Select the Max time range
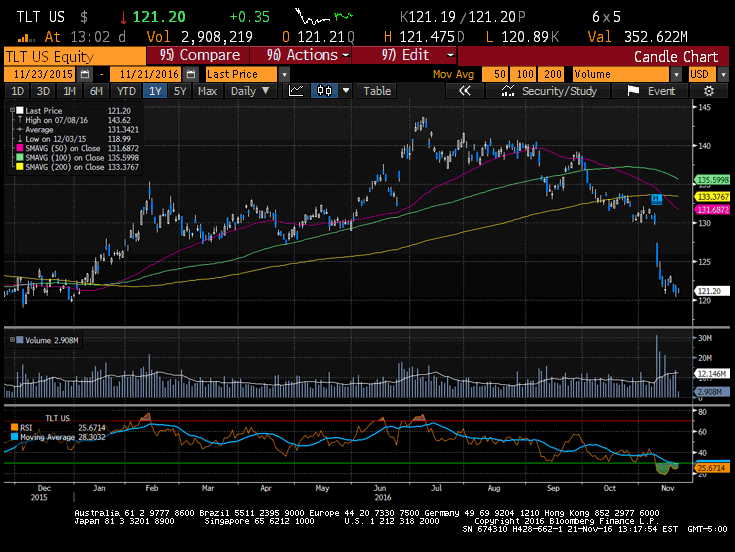 pos(208,90)
